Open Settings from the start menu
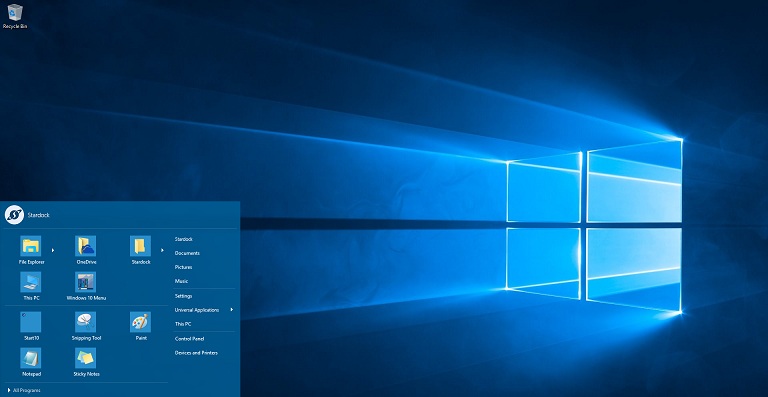Screen dimensions: 768x397 click(x=183, y=296)
